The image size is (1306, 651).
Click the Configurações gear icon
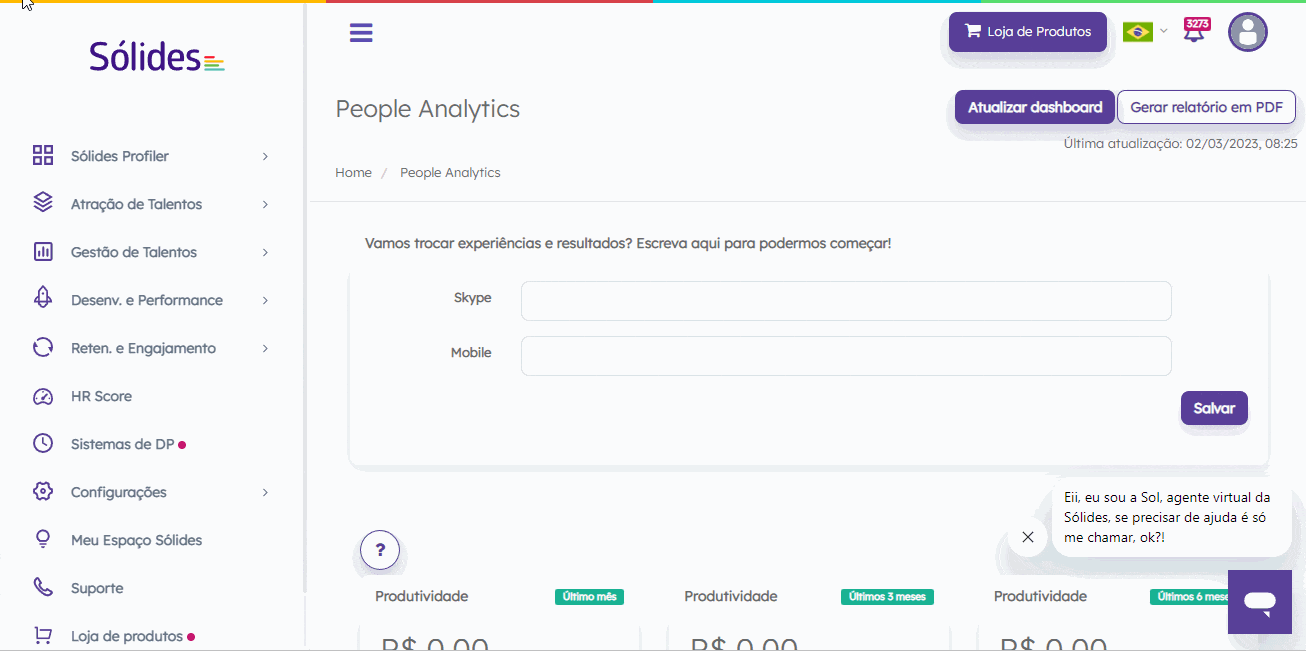tap(43, 491)
